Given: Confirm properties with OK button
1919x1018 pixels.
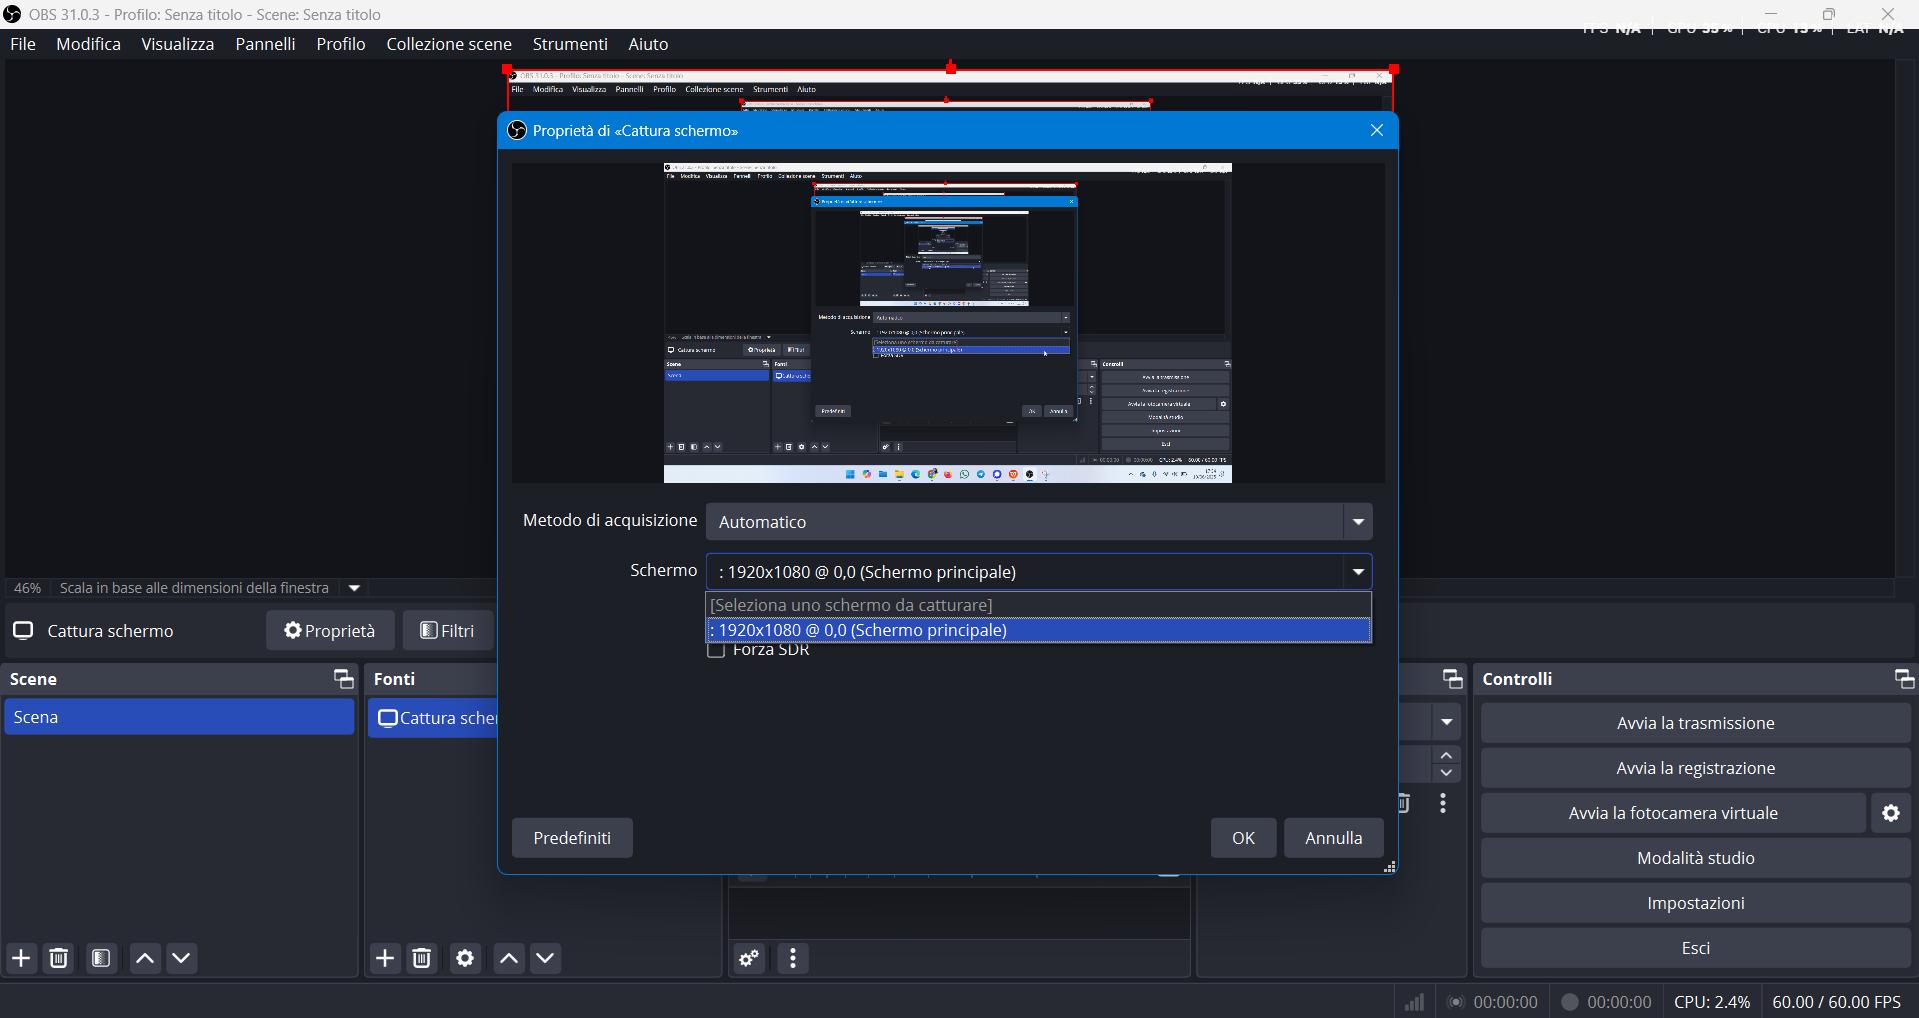Looking at the screenshot, I should [1243, 838].
